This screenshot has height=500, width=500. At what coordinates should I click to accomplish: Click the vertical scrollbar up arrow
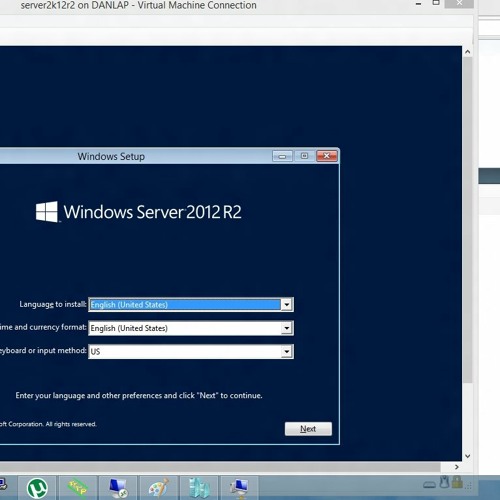pyautogui.click(x=467, y=52)
